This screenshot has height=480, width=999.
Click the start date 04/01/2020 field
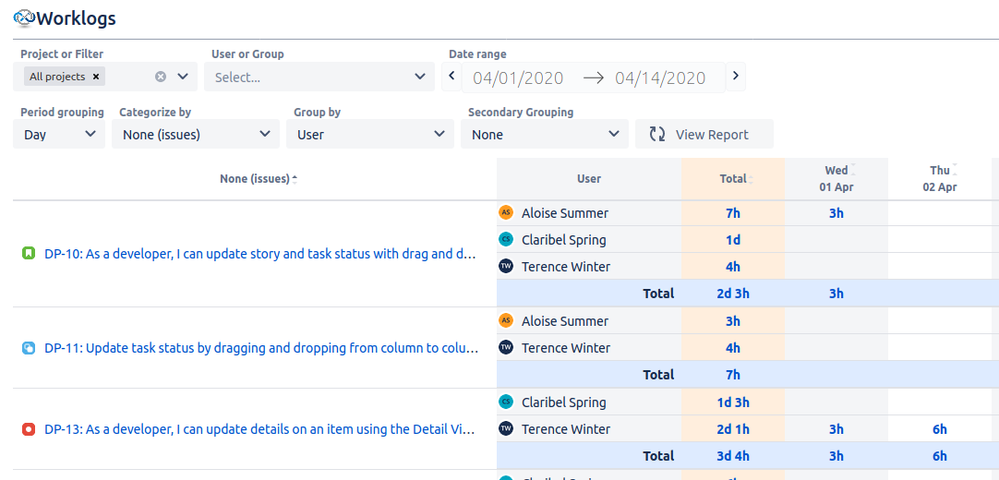click(518, 78)
